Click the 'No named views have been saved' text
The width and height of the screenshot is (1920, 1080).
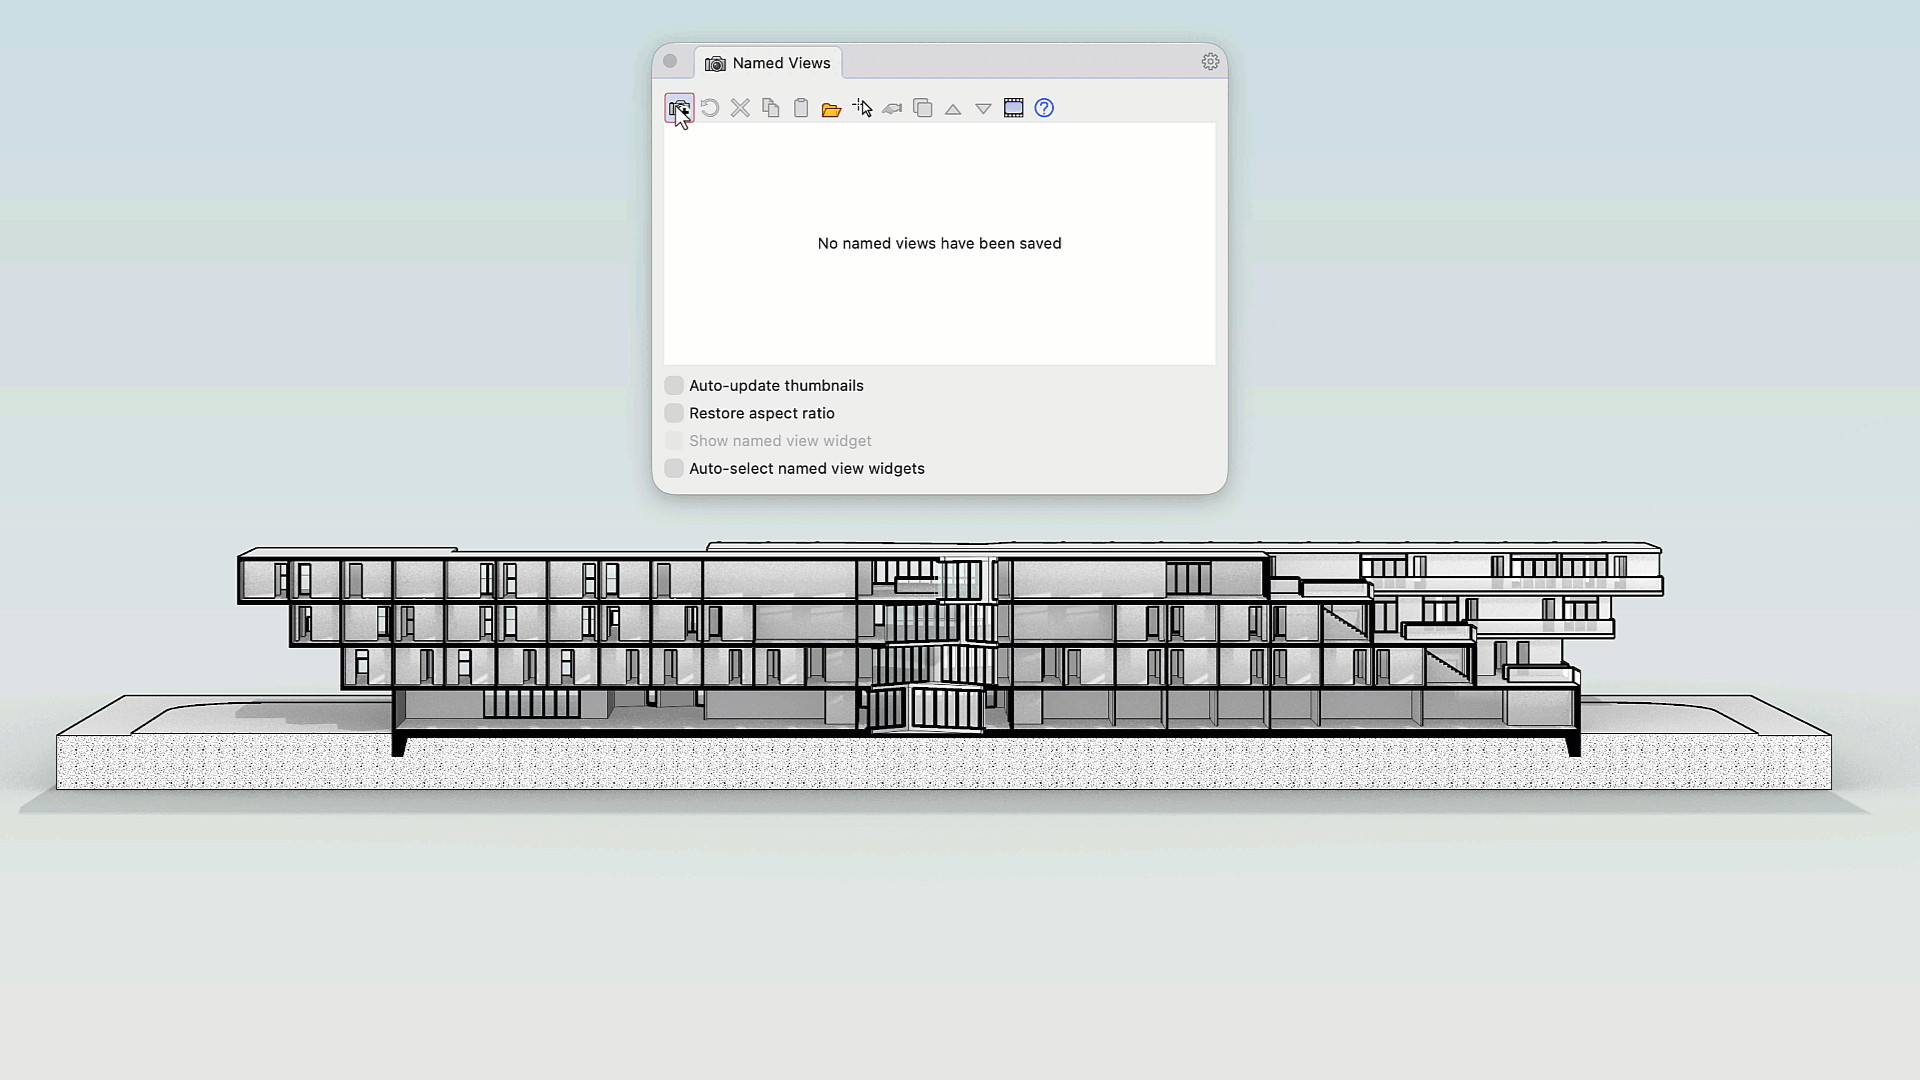[x=939, y=244]
